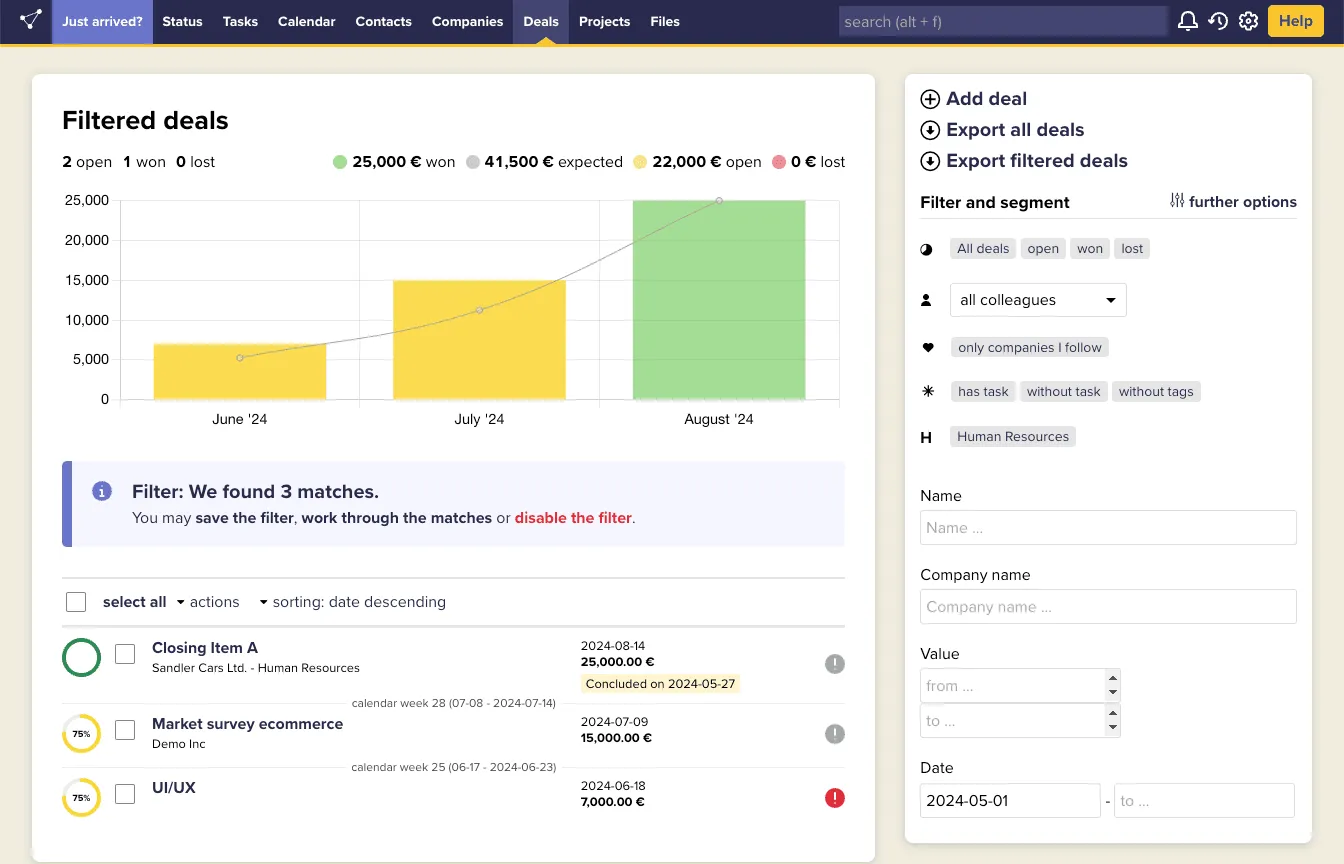Click the grey alert icon on Closing Item A

835,664
